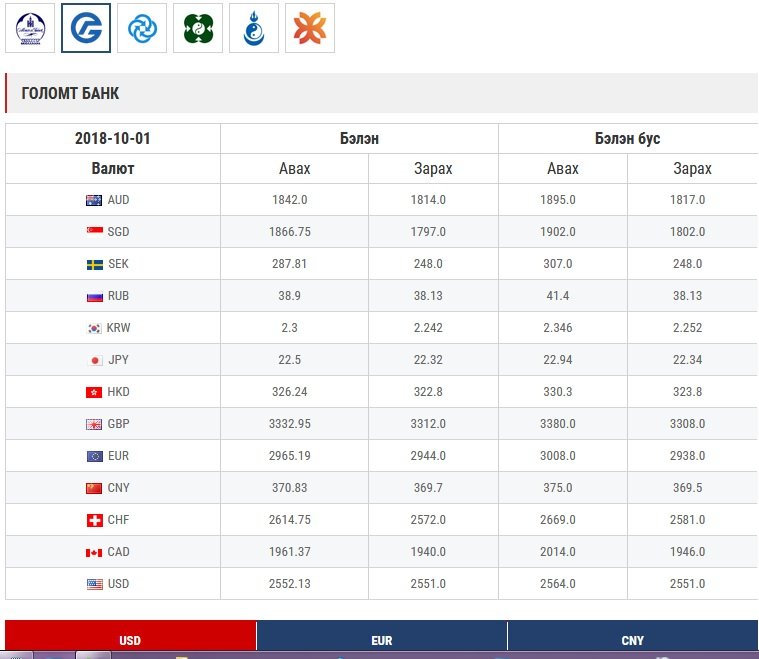Open the orange XacBank logo
The image size is (759, 659).
(x=310, y=28)
